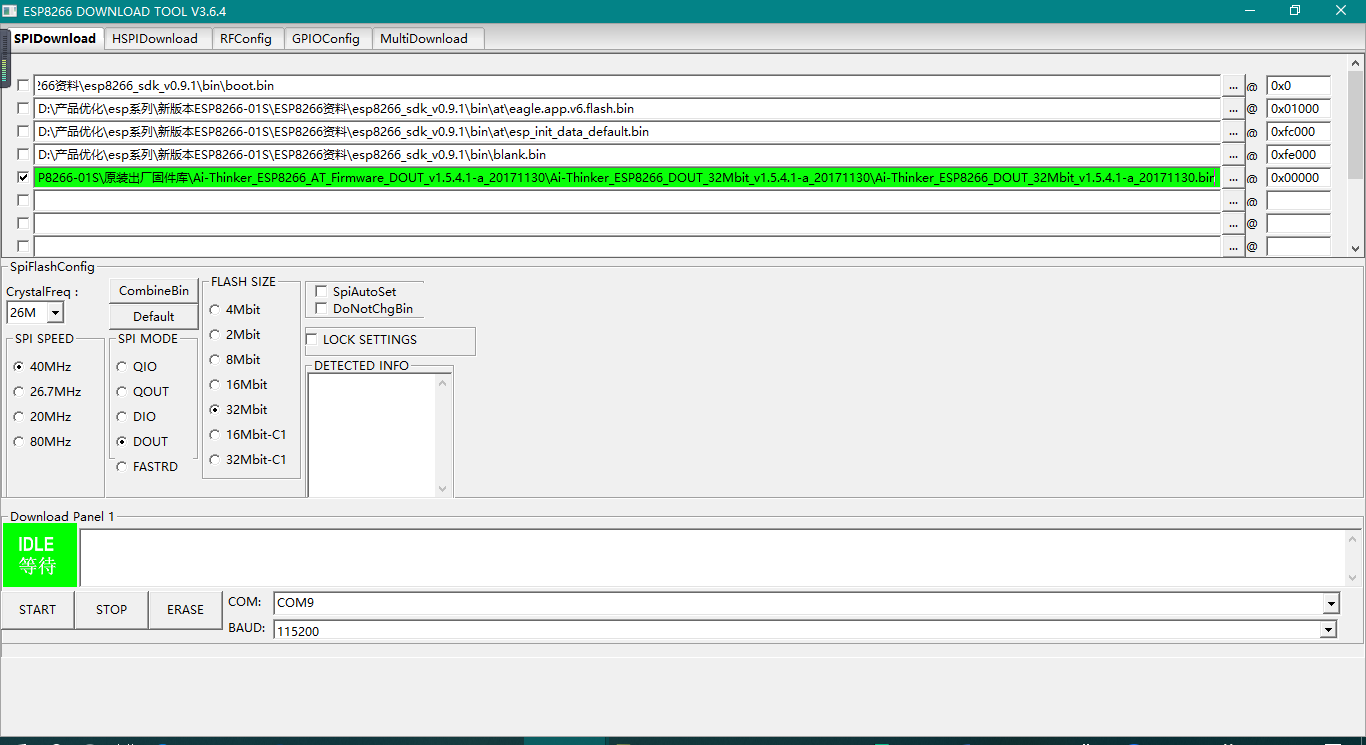
Task: Open the CrystalFreq 26M dropdown
Action: point(55,313)
